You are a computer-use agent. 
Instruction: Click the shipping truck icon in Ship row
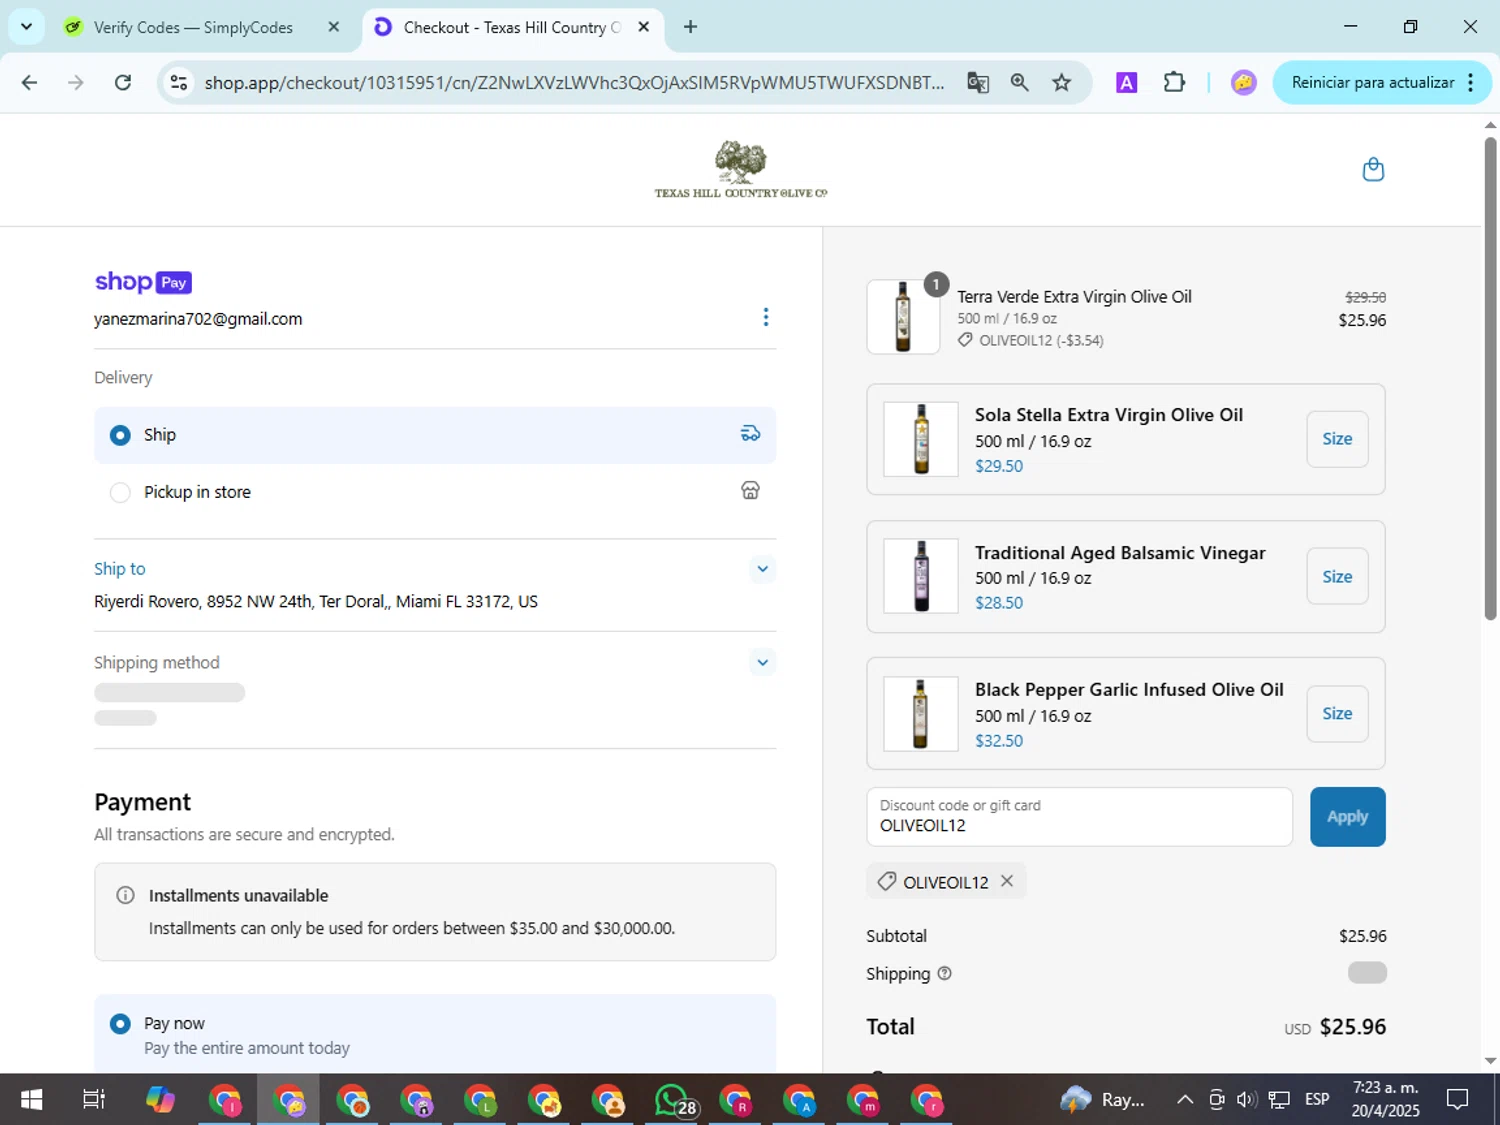[x=750, y=434]
